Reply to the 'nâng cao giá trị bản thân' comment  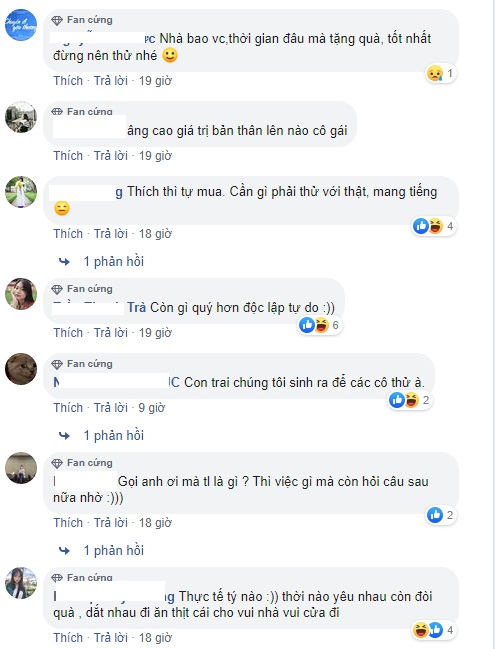click(111, 156)
